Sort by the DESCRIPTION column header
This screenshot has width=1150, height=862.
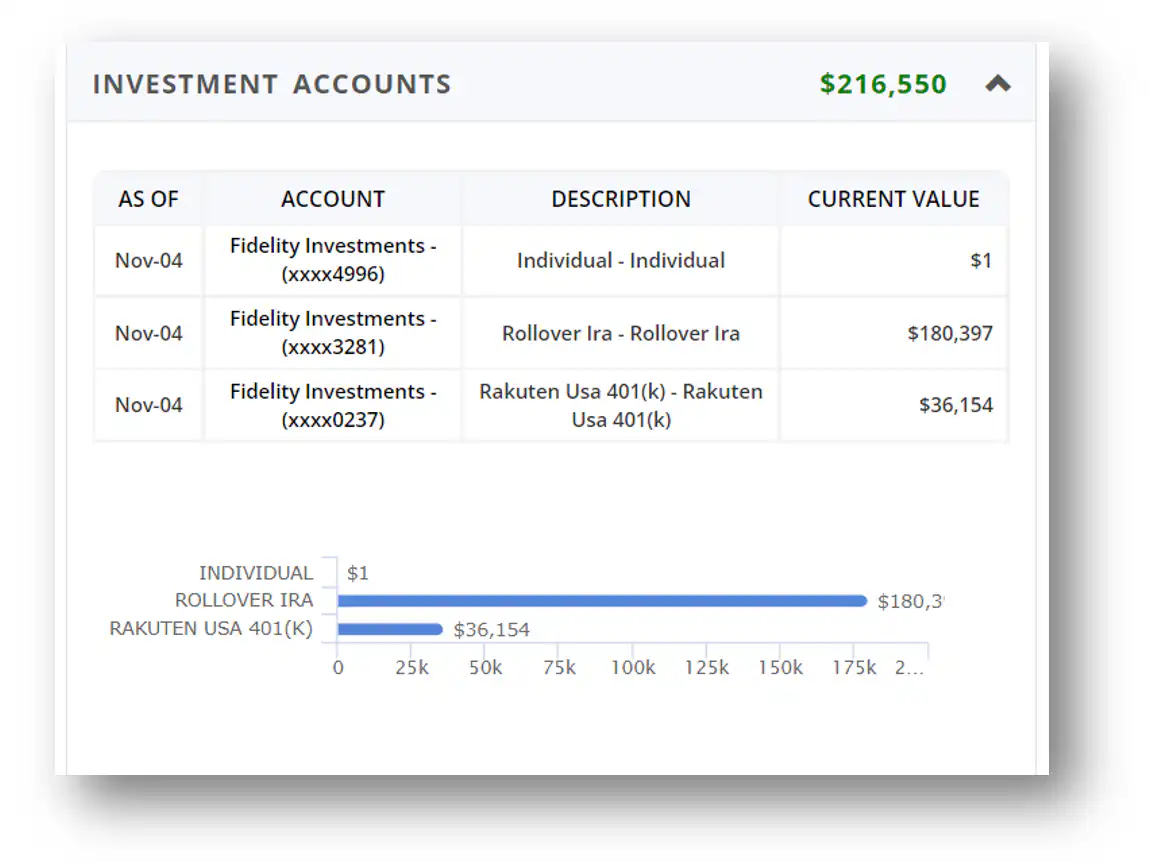(620, 199)
